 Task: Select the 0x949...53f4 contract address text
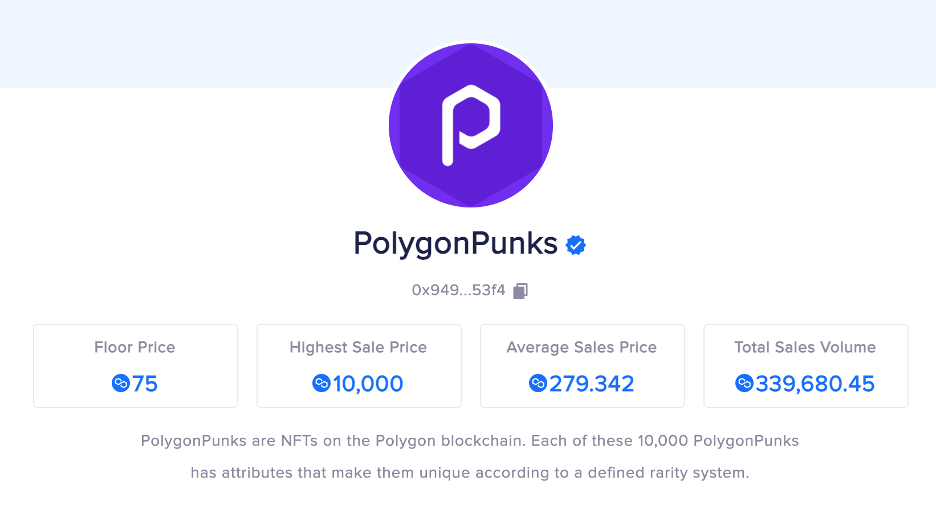coord(459,291)
